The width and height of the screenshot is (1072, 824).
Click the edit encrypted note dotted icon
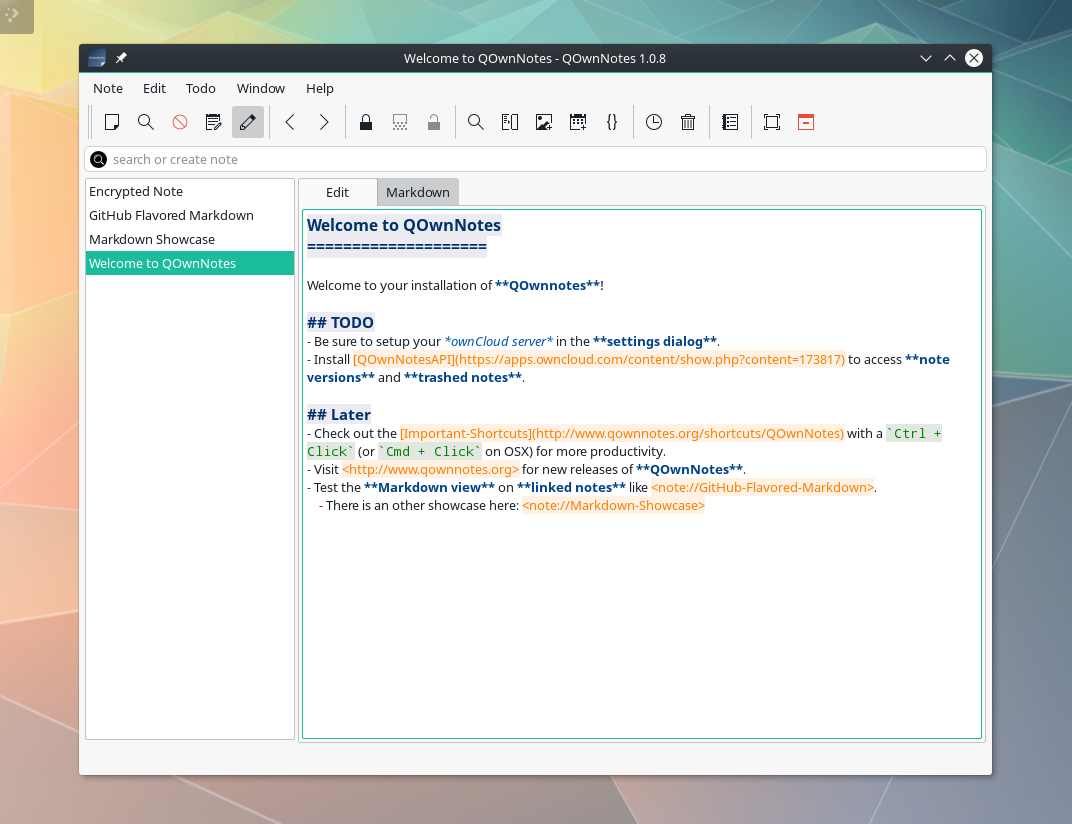pos(400,122)
